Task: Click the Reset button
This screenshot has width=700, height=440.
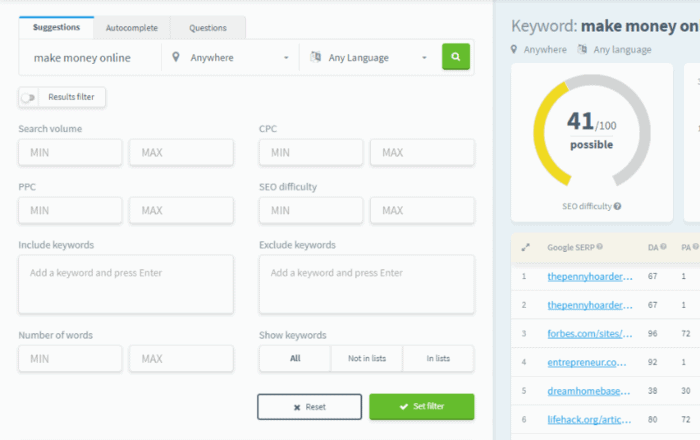Action: pos(309,407)
